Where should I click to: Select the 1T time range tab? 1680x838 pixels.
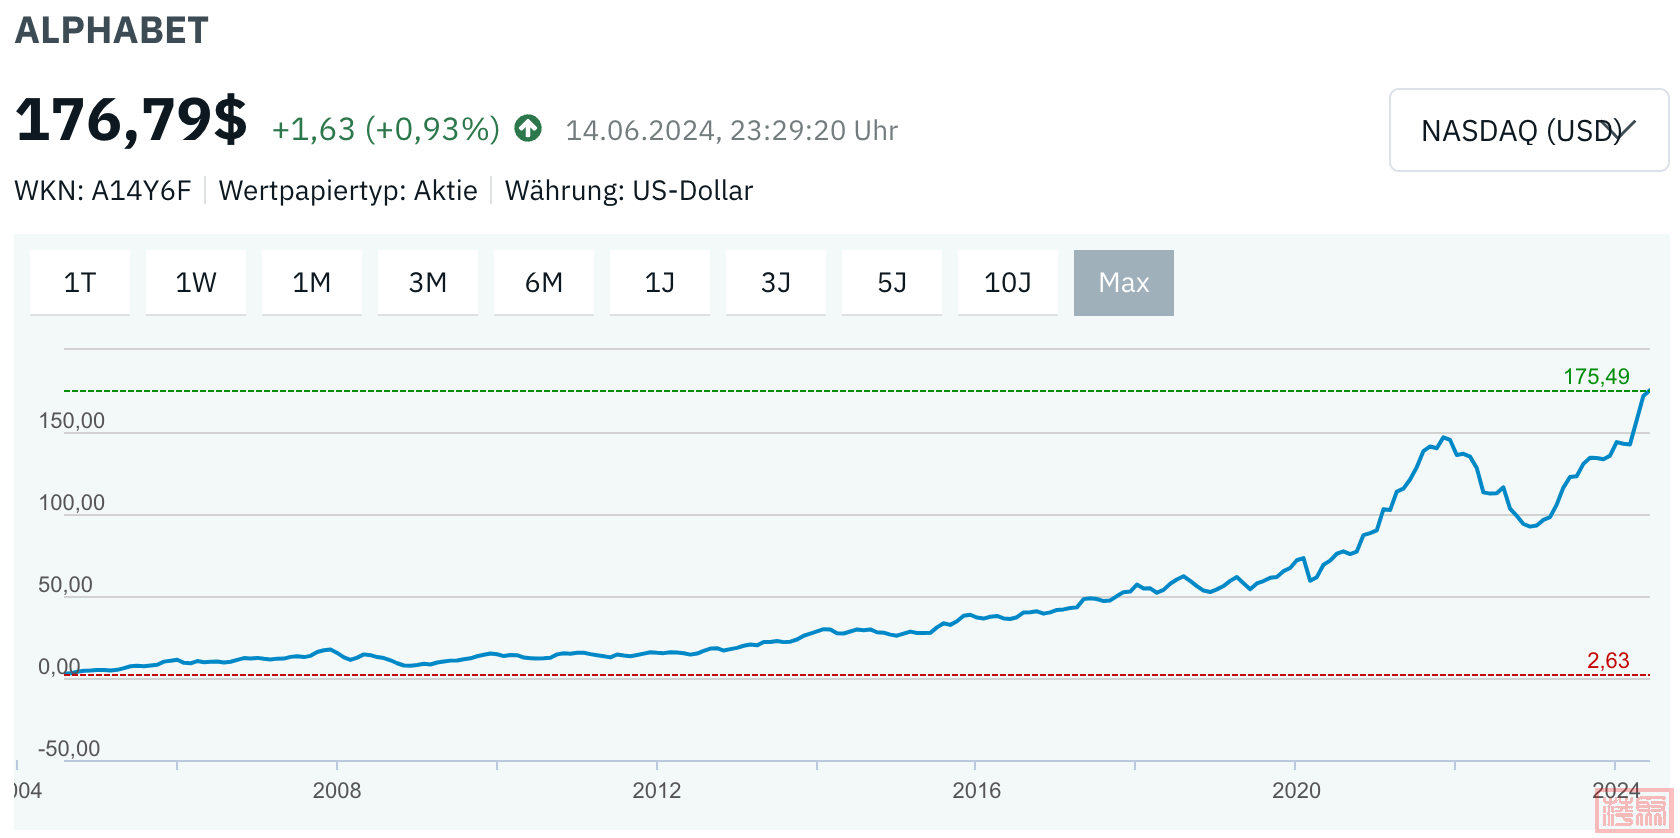click(x=80, y=283)
